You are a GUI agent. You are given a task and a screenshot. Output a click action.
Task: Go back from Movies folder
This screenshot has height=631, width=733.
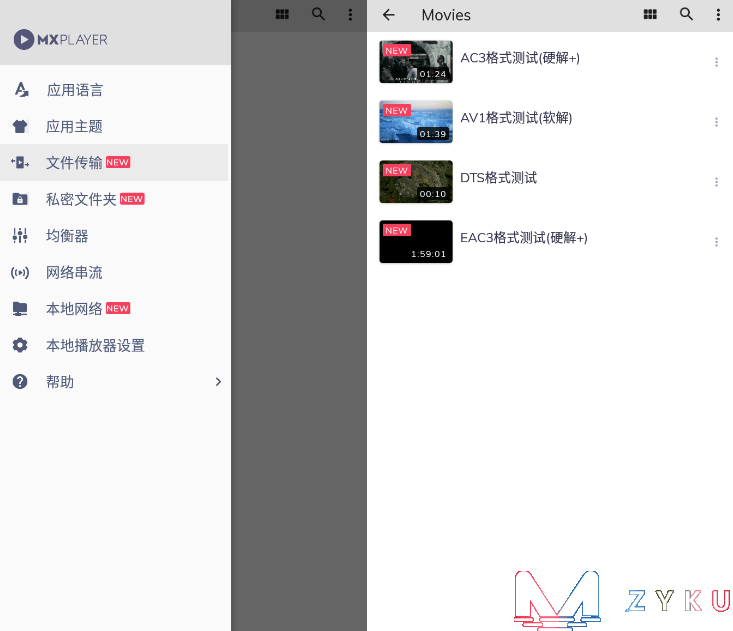tap(389, 15)
